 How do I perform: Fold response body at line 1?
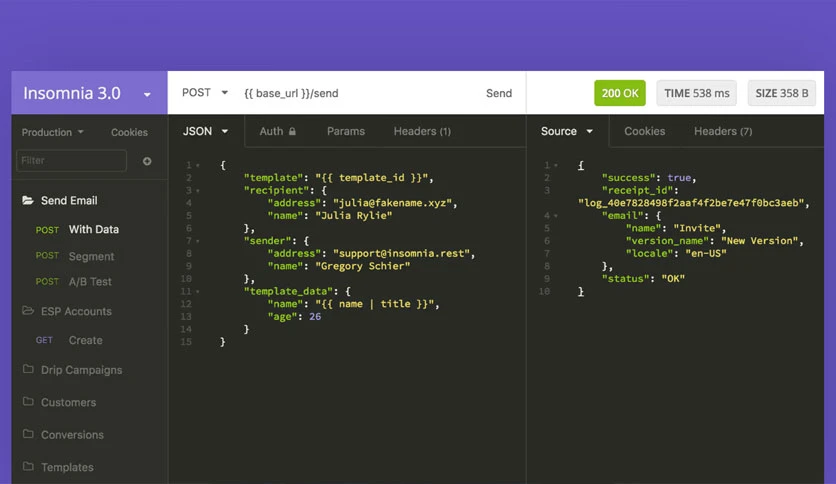pos(556,166)
